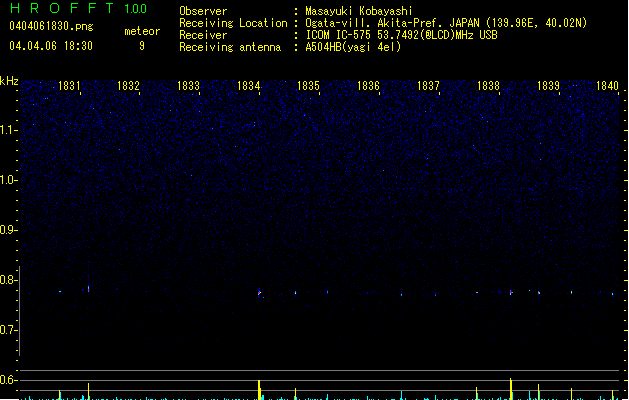Viewport: 629px width, 400px height.
Task: Click the tall yellow intensity spike after 1838
Action: (x=511, y=389)
